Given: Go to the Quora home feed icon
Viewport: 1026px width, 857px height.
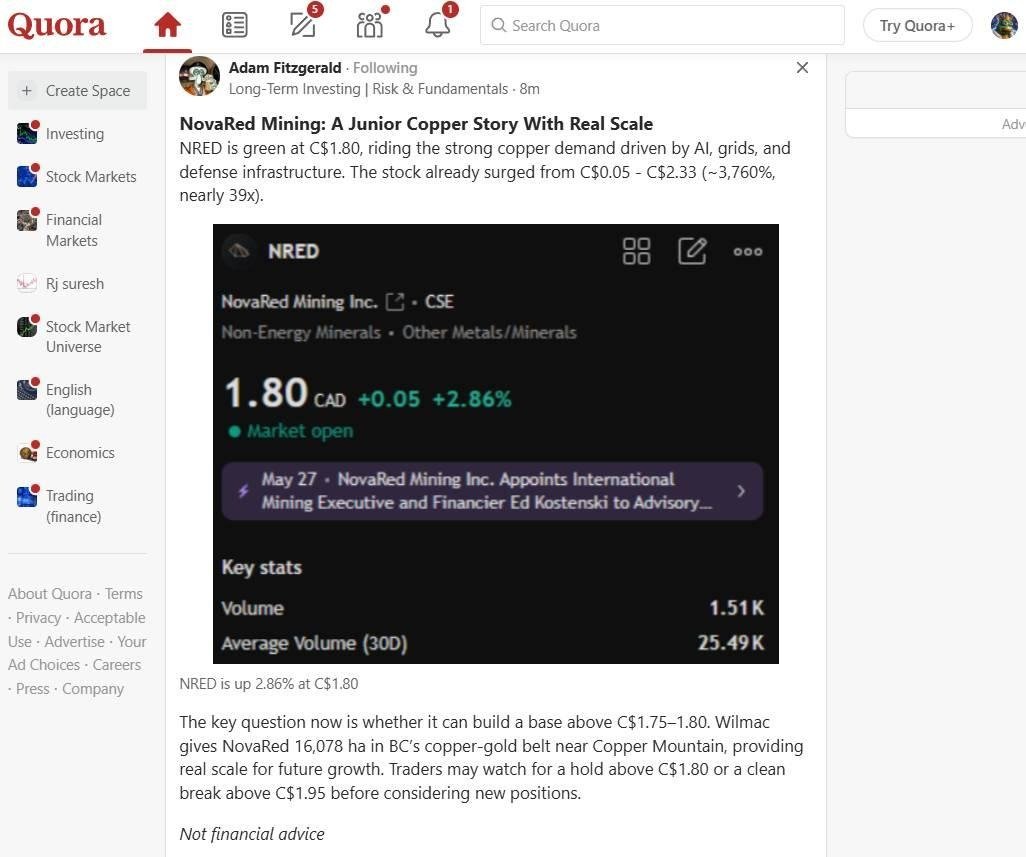Looking at the screenshot, I should pos(168,26).
